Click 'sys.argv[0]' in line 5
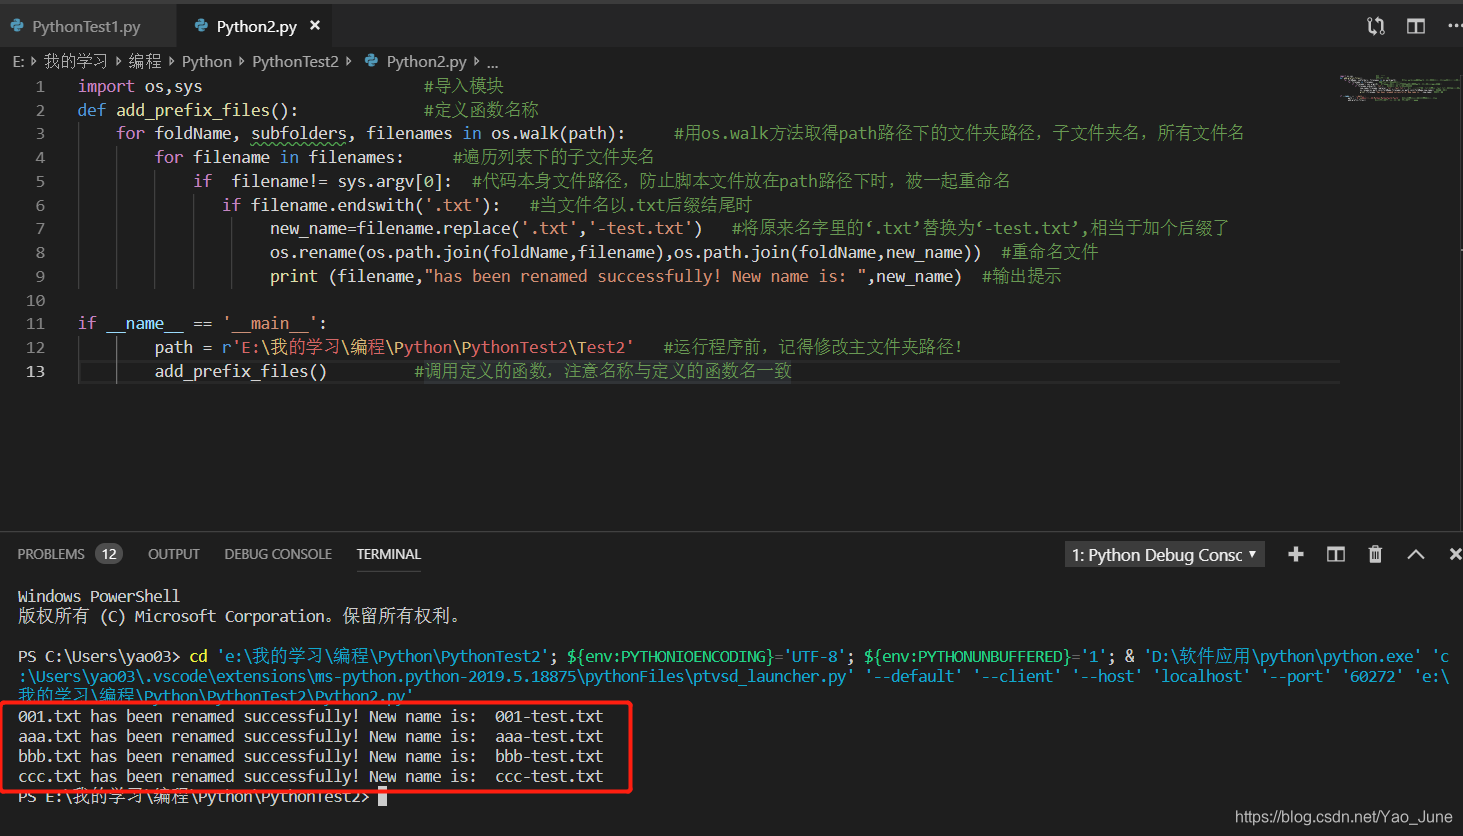The width and height of the screenshot is (1463, 836). point(390,181)
